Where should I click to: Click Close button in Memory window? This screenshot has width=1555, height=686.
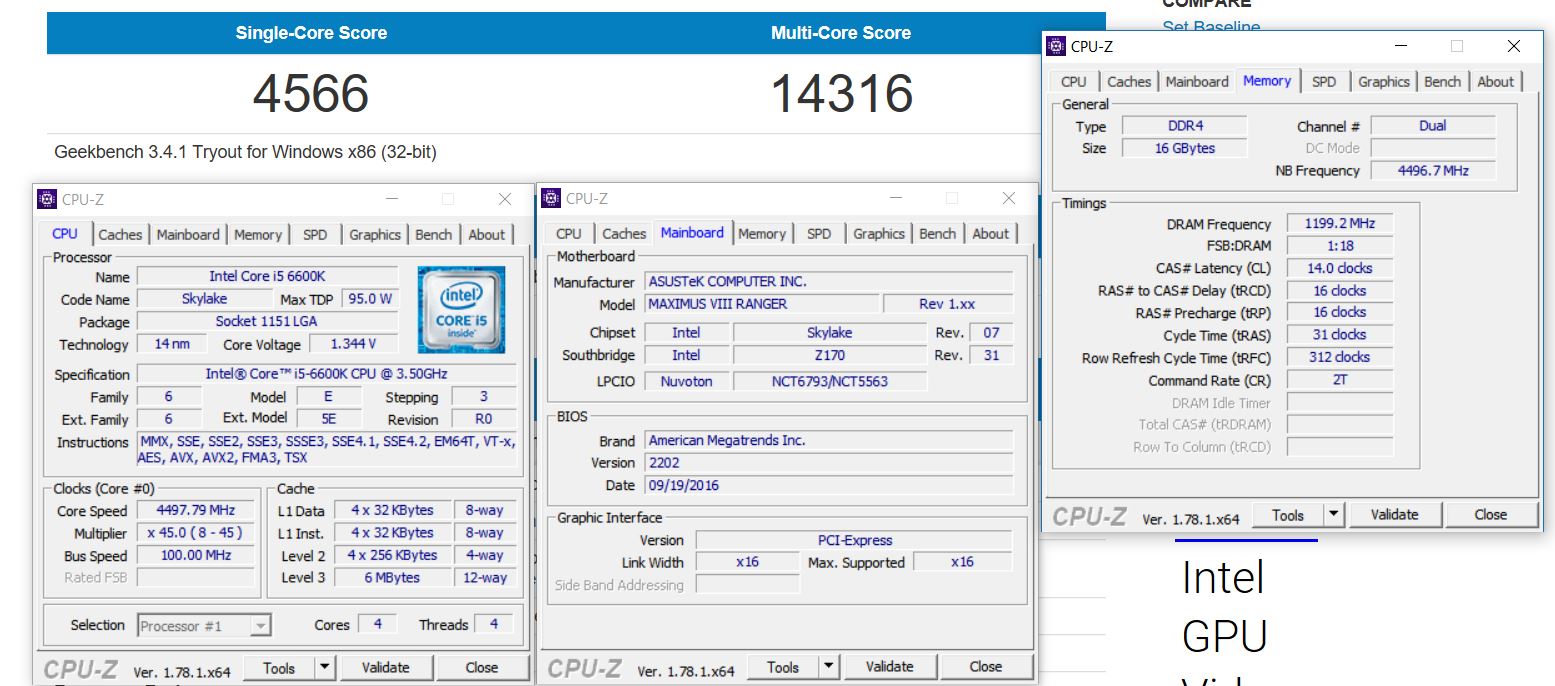tap(1491, 515)
